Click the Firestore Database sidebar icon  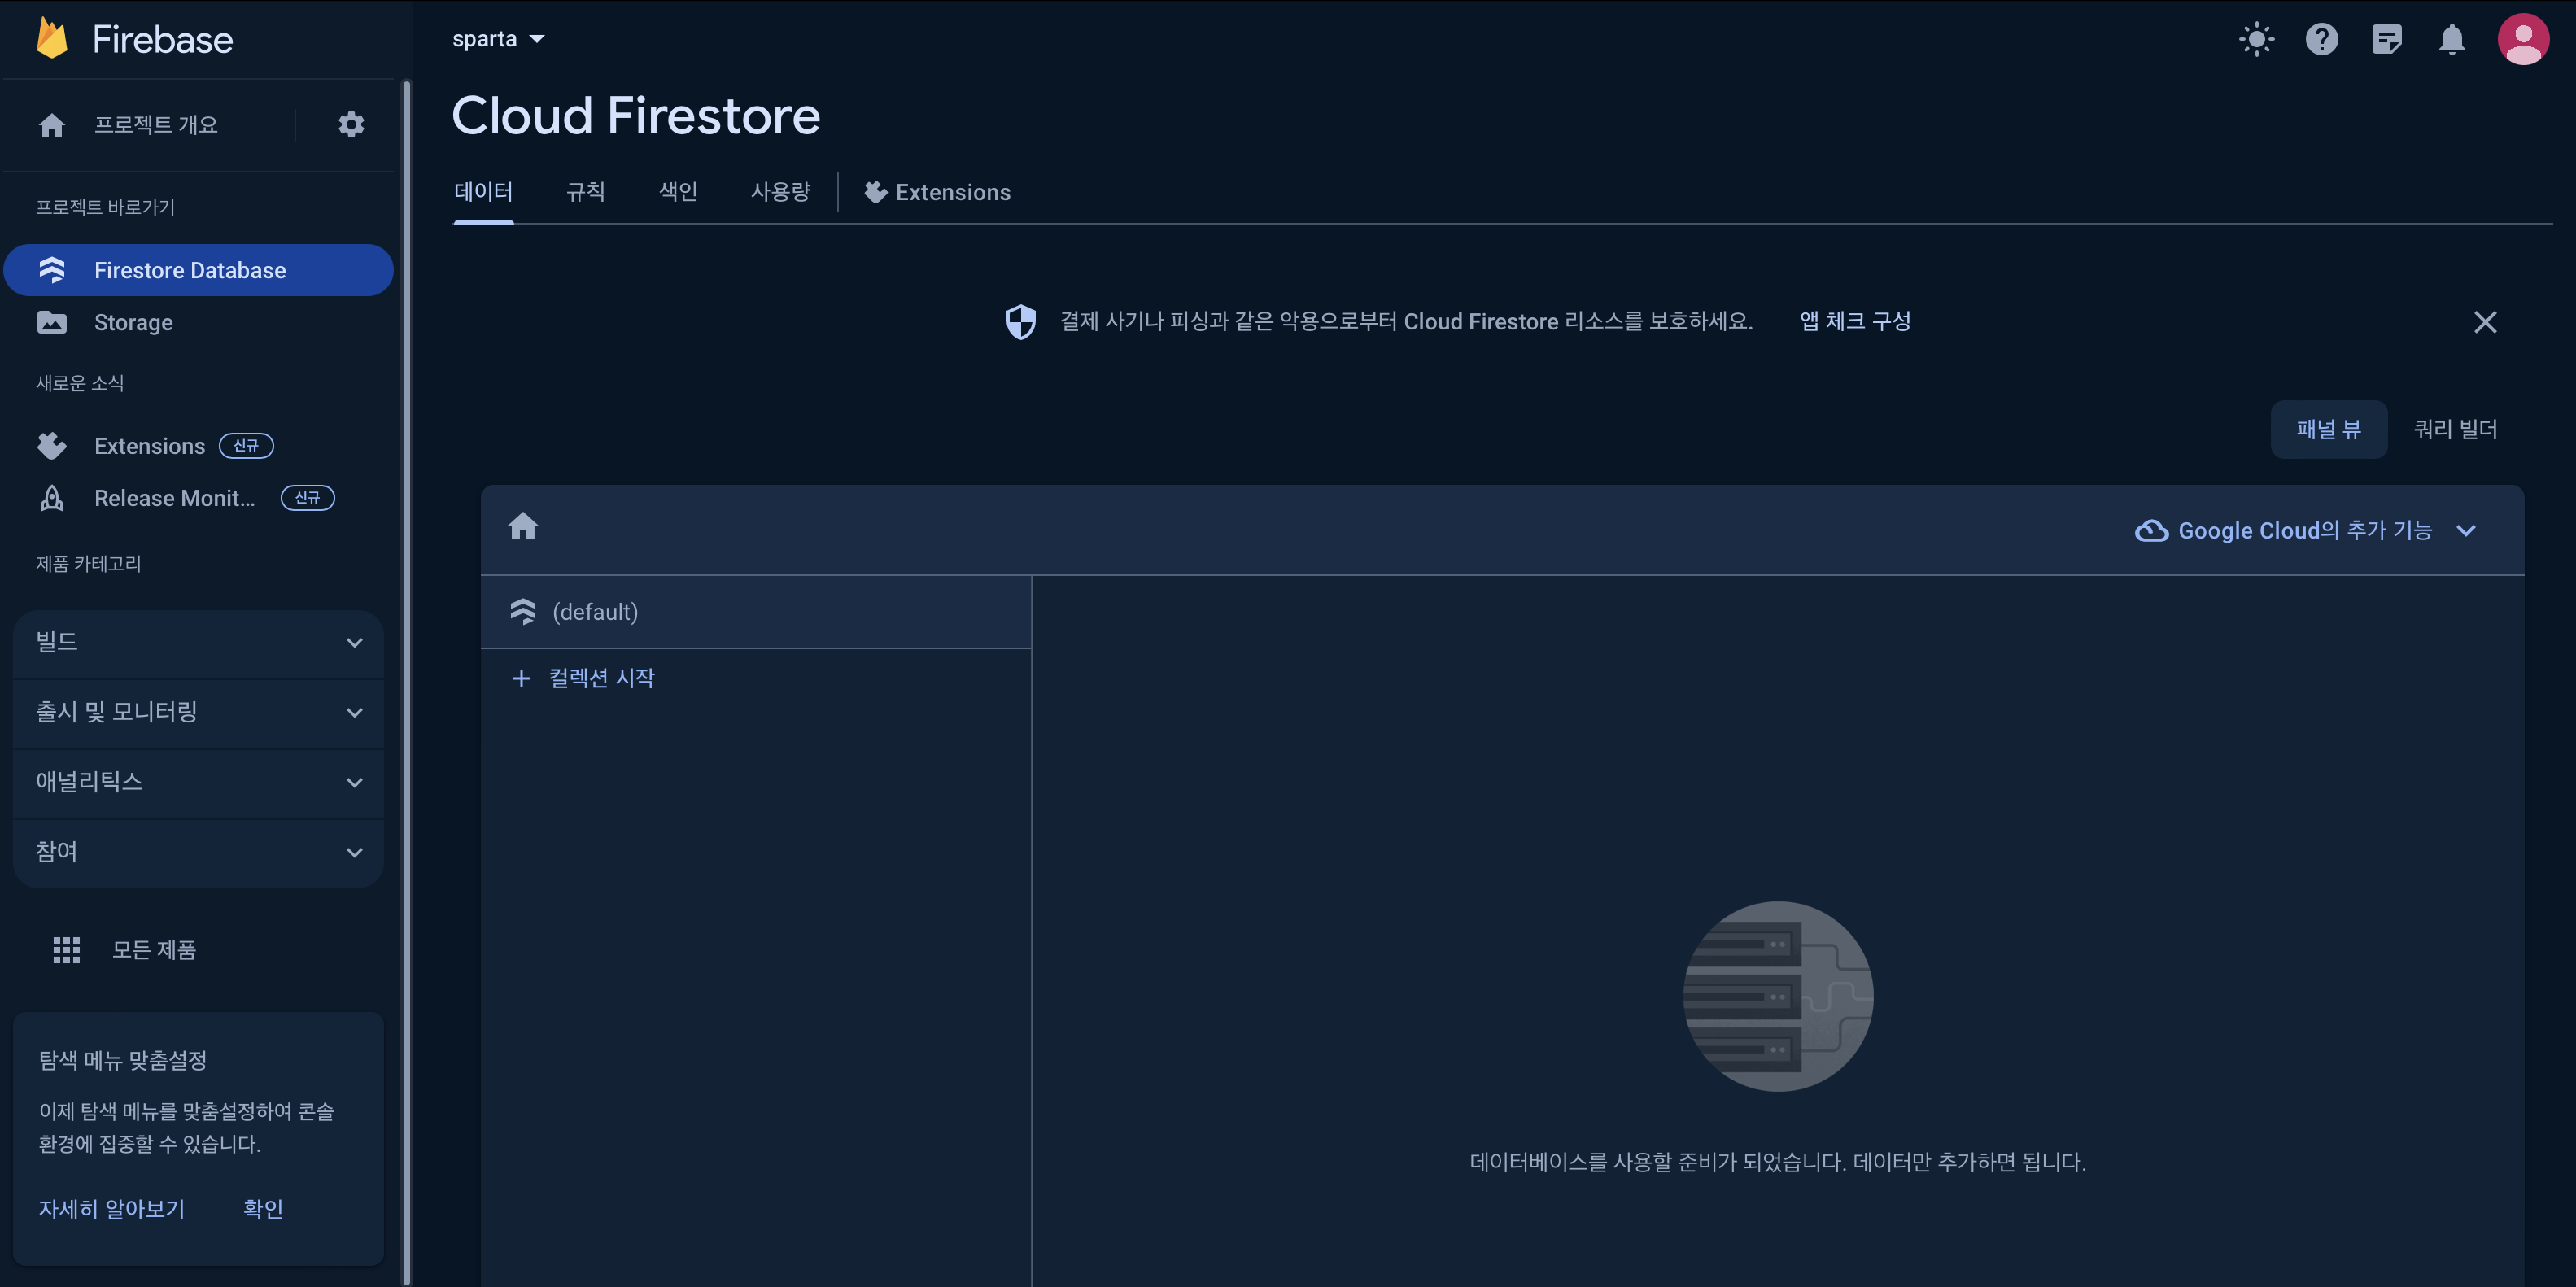tap(52, 270)
